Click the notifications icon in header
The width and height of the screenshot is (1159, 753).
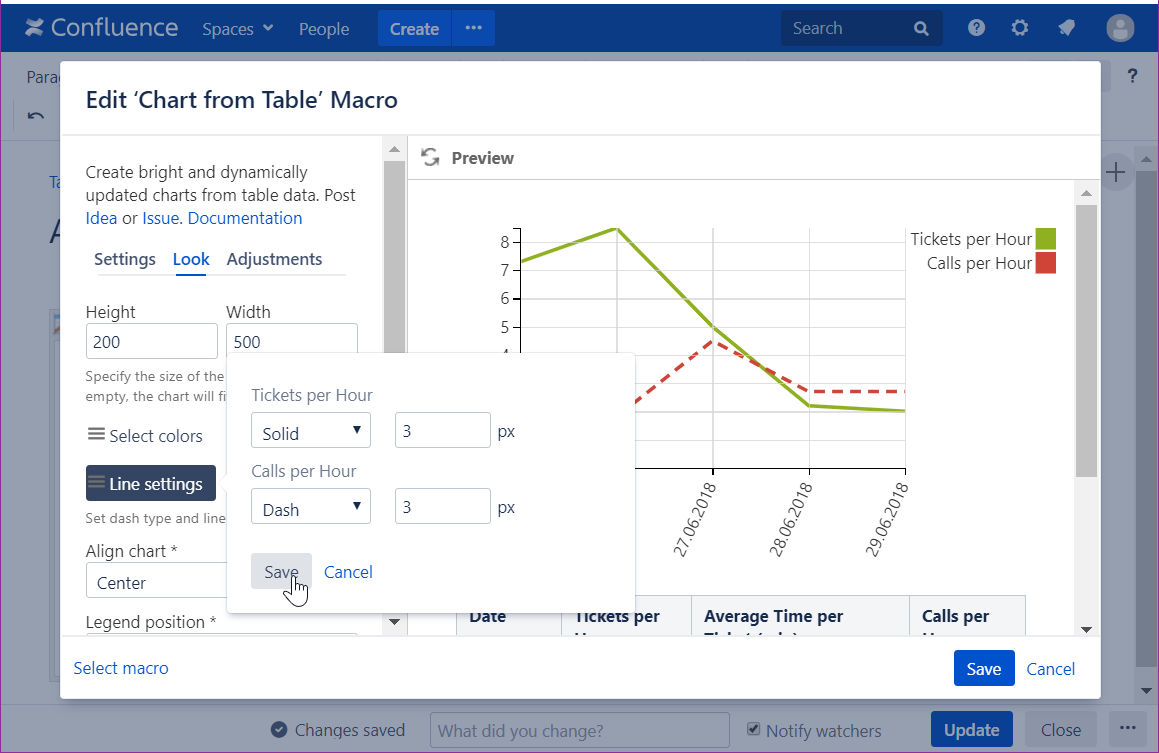1066,28
